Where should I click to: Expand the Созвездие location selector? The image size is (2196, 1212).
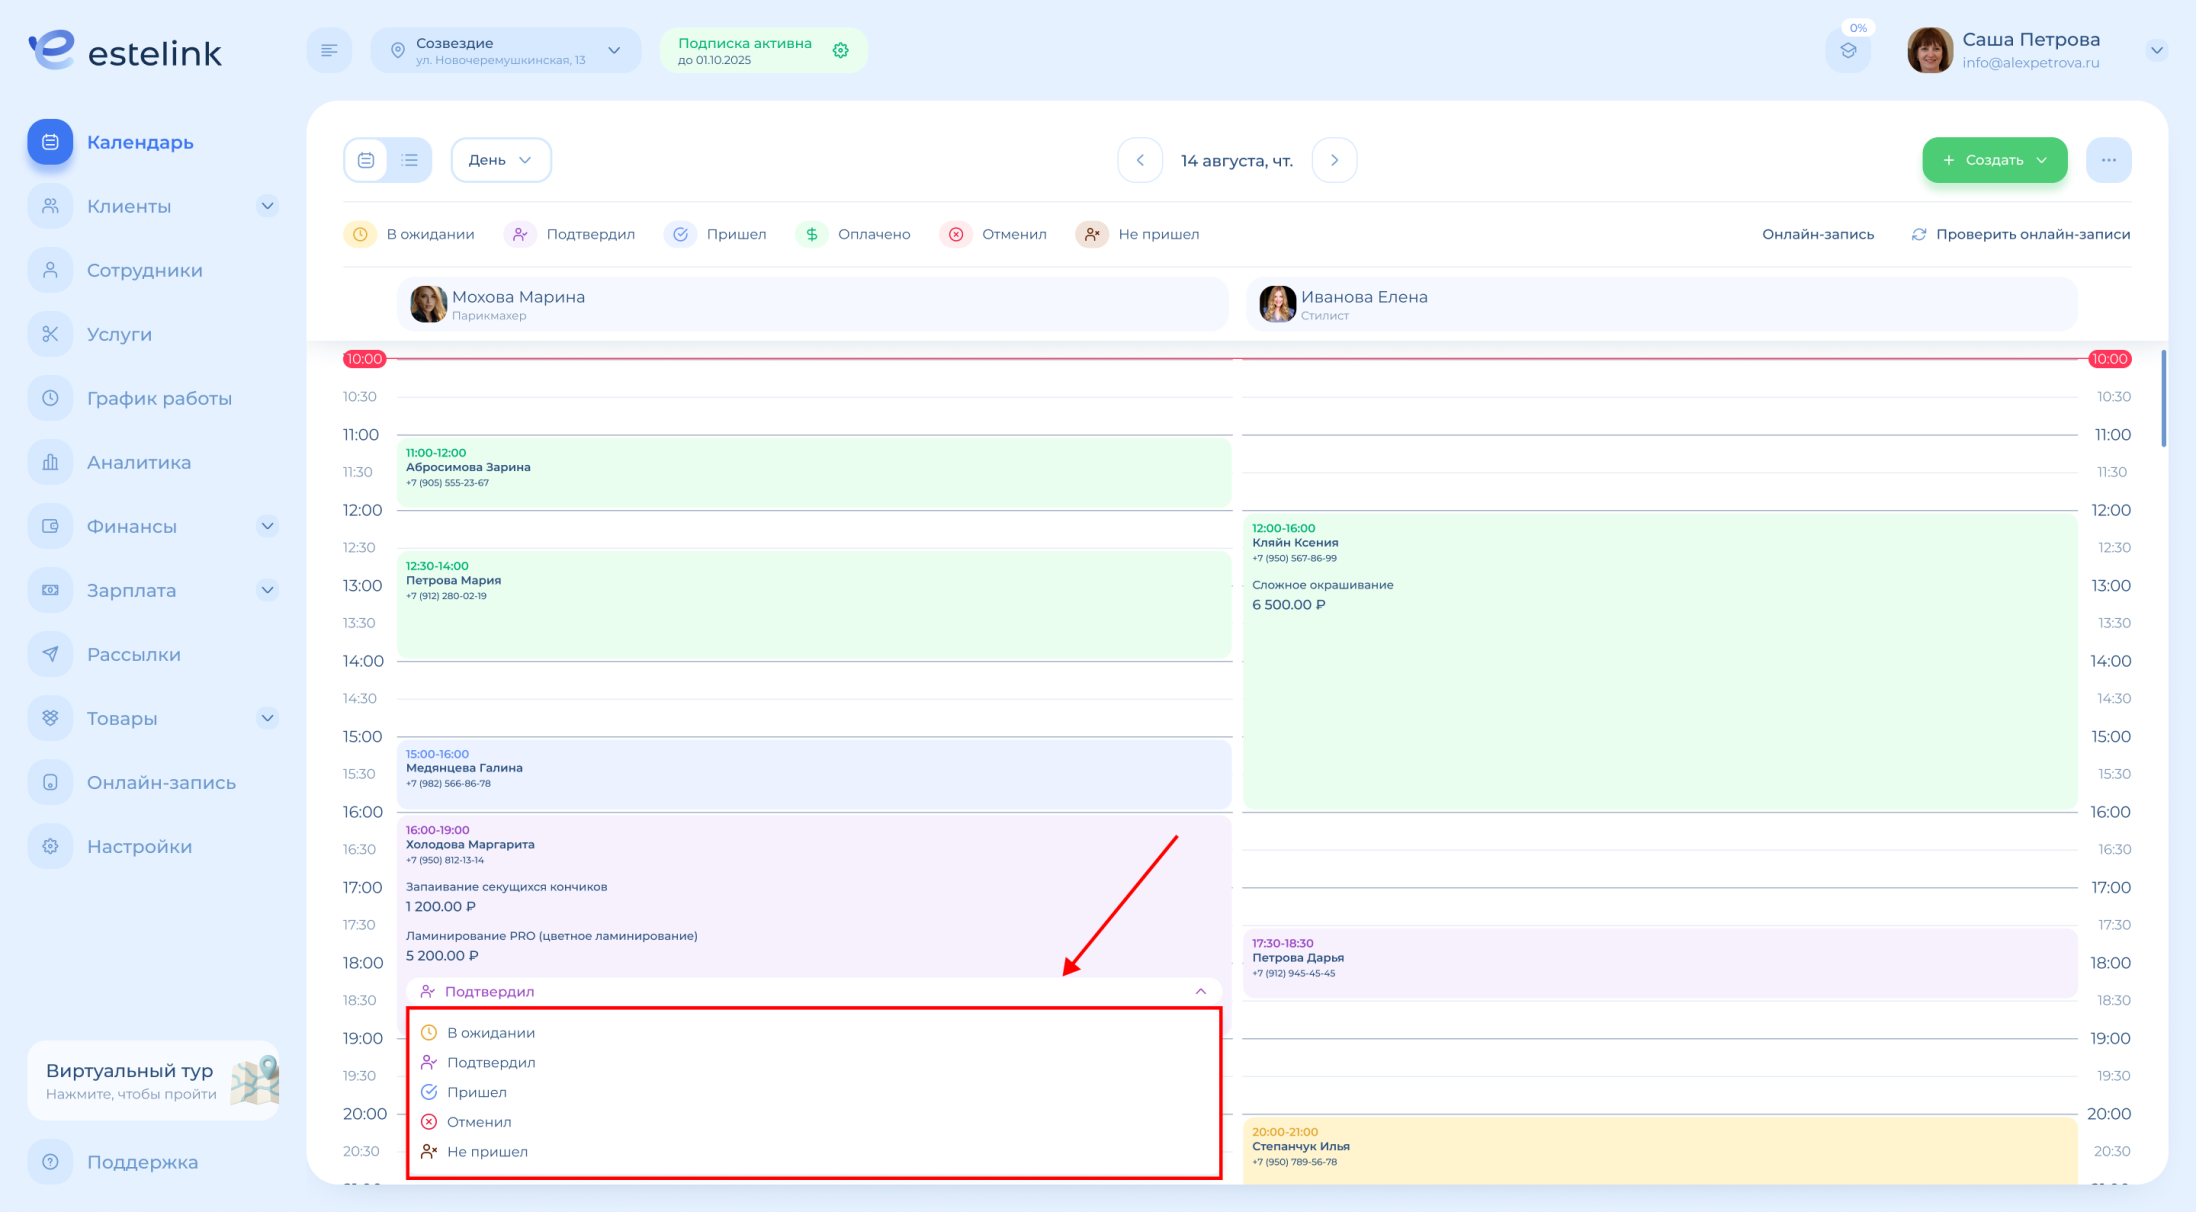click(505, 51)
